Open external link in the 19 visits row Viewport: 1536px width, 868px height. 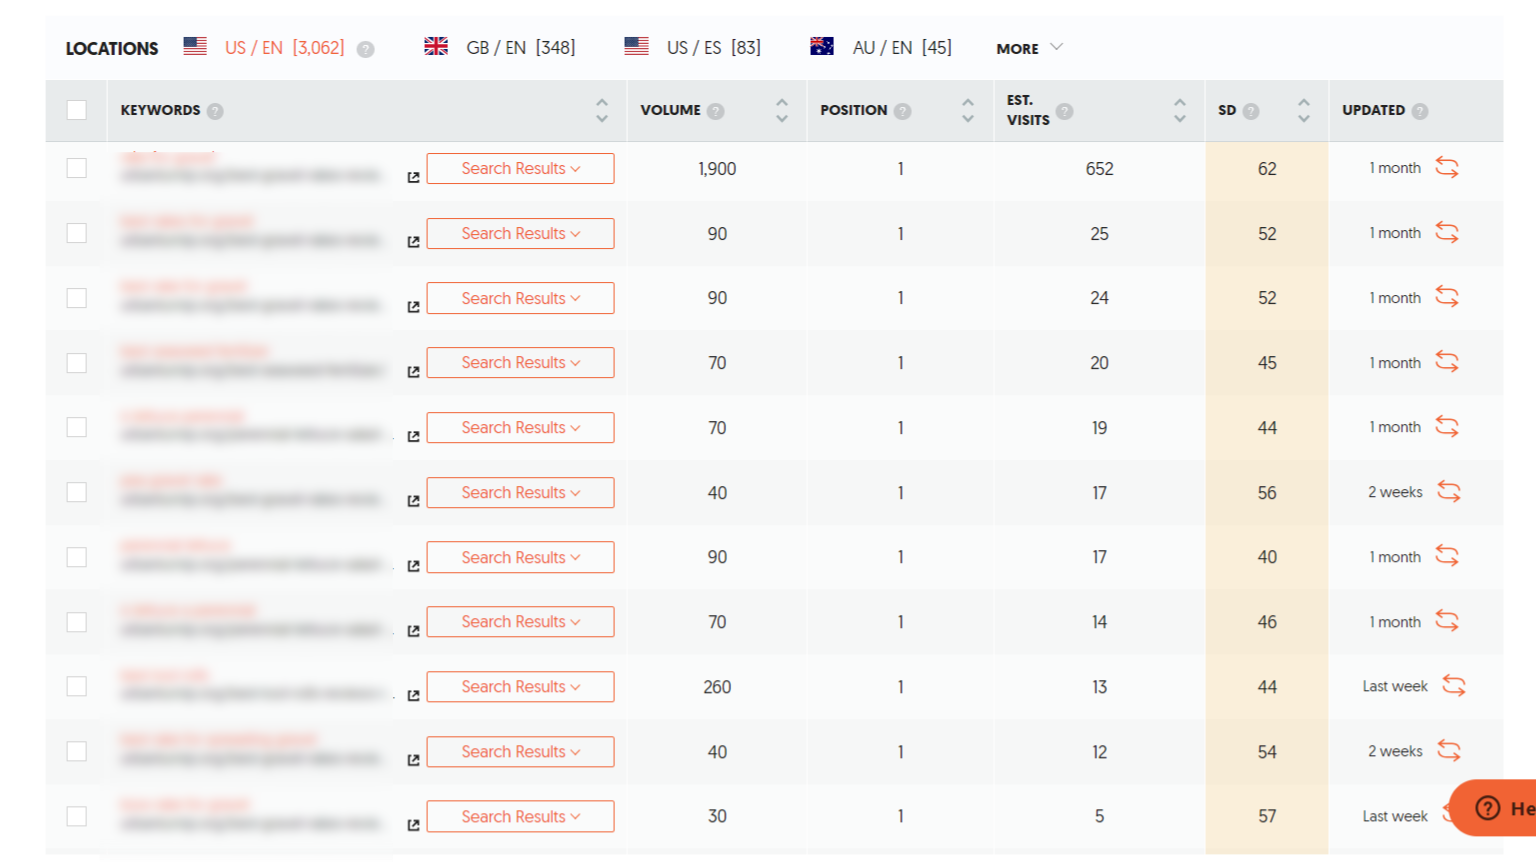[413, 436]
